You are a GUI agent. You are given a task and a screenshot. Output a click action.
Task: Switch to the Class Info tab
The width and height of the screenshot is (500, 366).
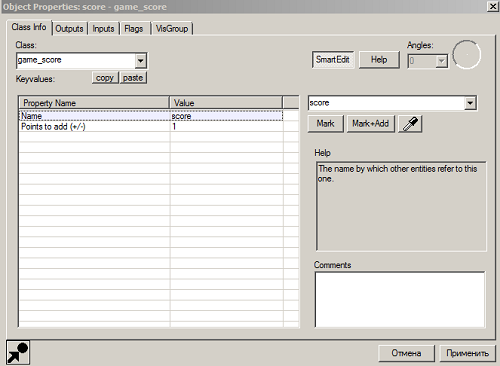pyautogui.click(x=29, y=27)
